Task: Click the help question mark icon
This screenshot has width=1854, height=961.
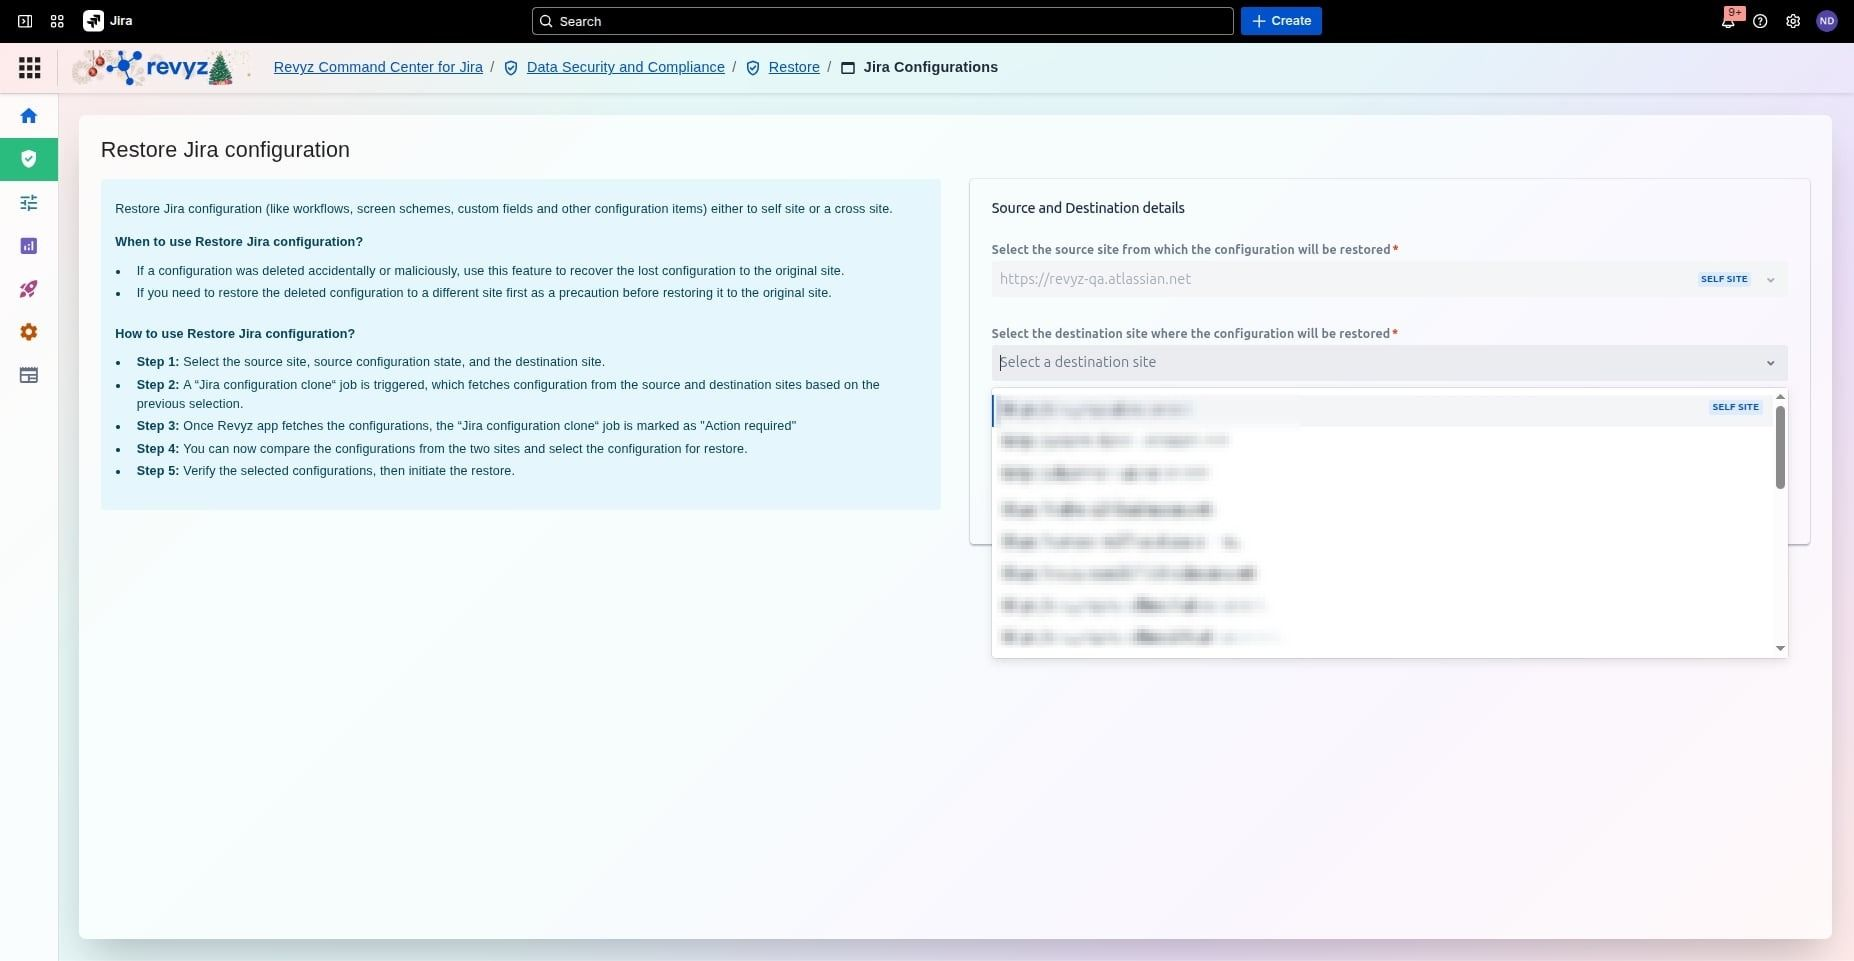Action: (x=1760, y=21)
